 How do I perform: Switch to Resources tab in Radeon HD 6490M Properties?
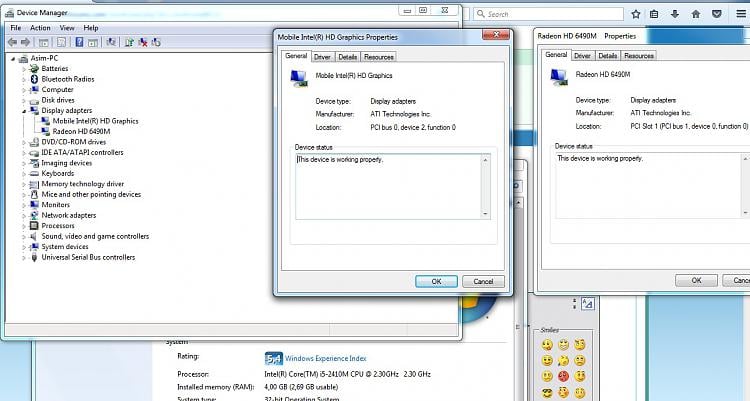coord(639,56)
